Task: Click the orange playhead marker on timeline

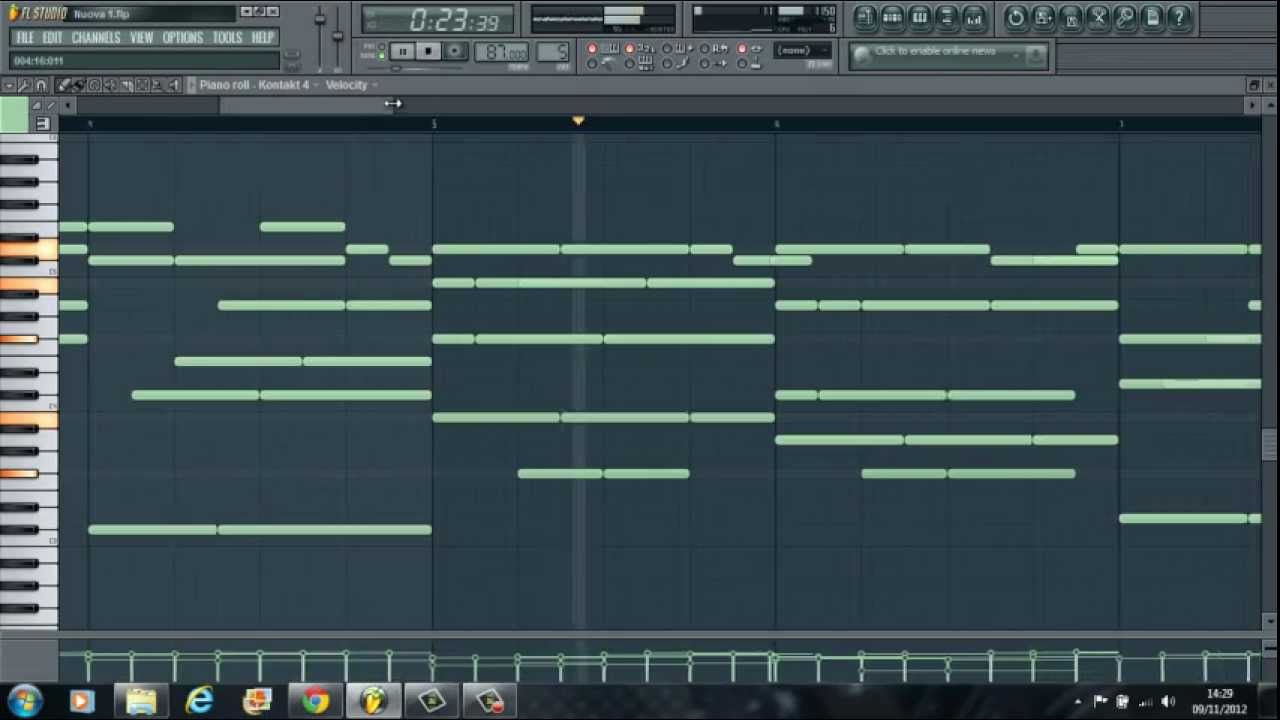Action: 578,121
